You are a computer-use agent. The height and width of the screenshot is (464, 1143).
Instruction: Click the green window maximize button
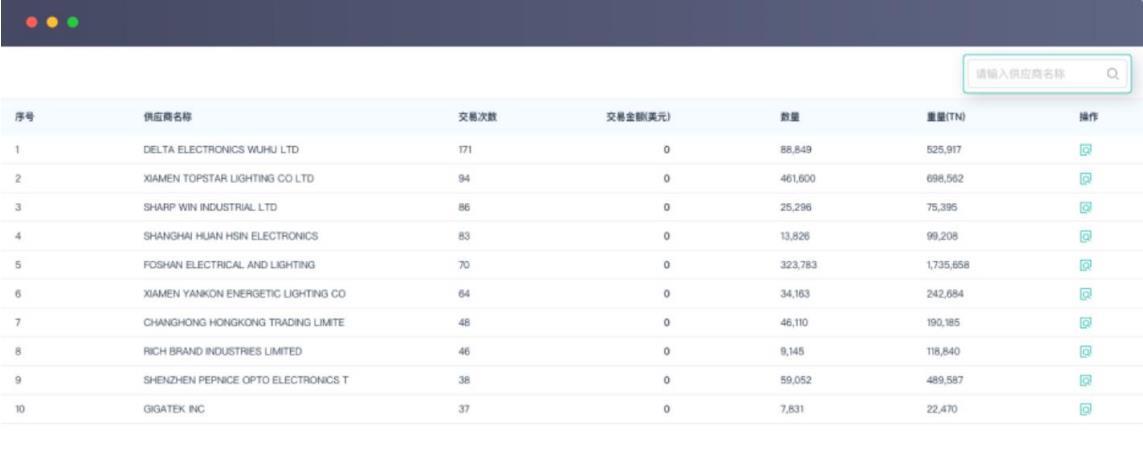coord(73,22)
